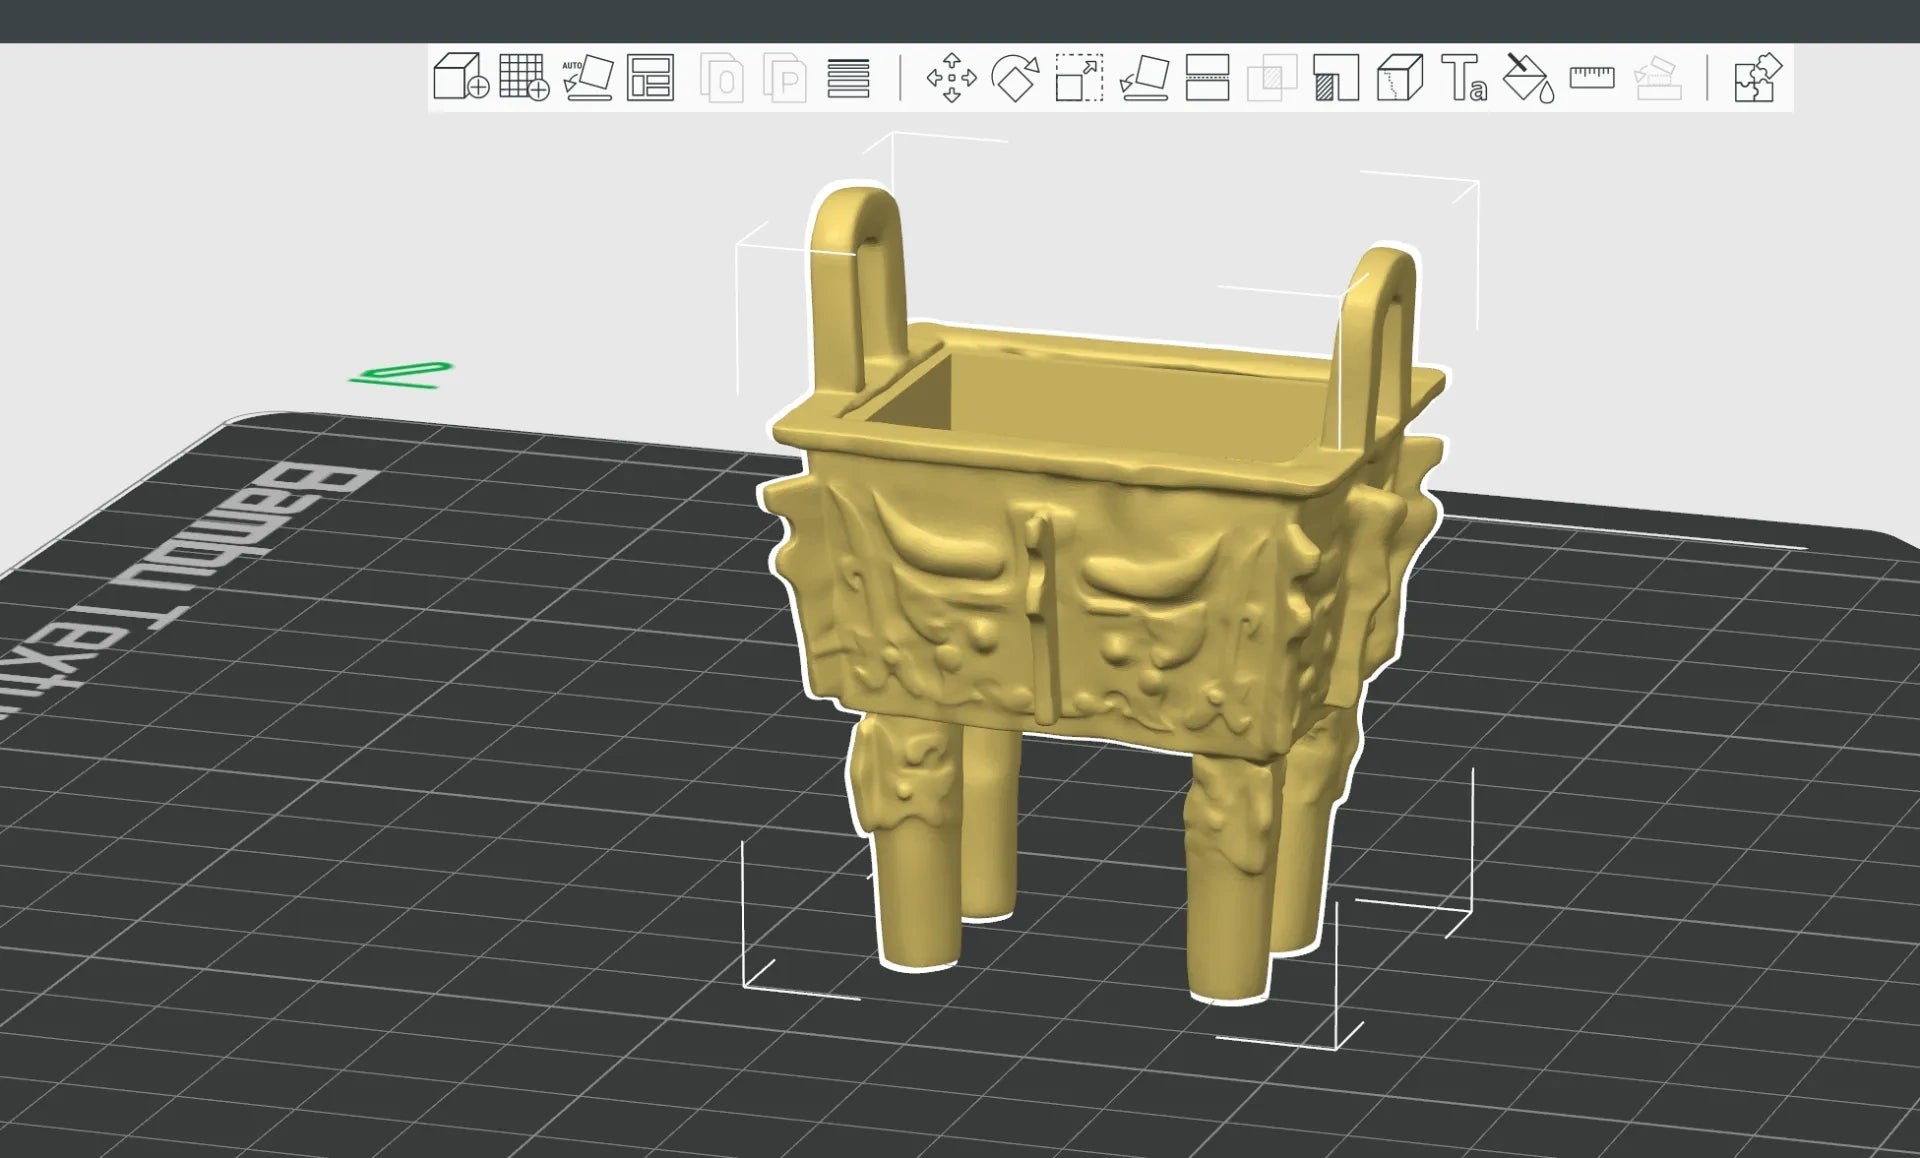The height and width of the screenshot is (1158, 1920).
Task: Add a new plate with grid-plus icon
Action: click(524, 77)
